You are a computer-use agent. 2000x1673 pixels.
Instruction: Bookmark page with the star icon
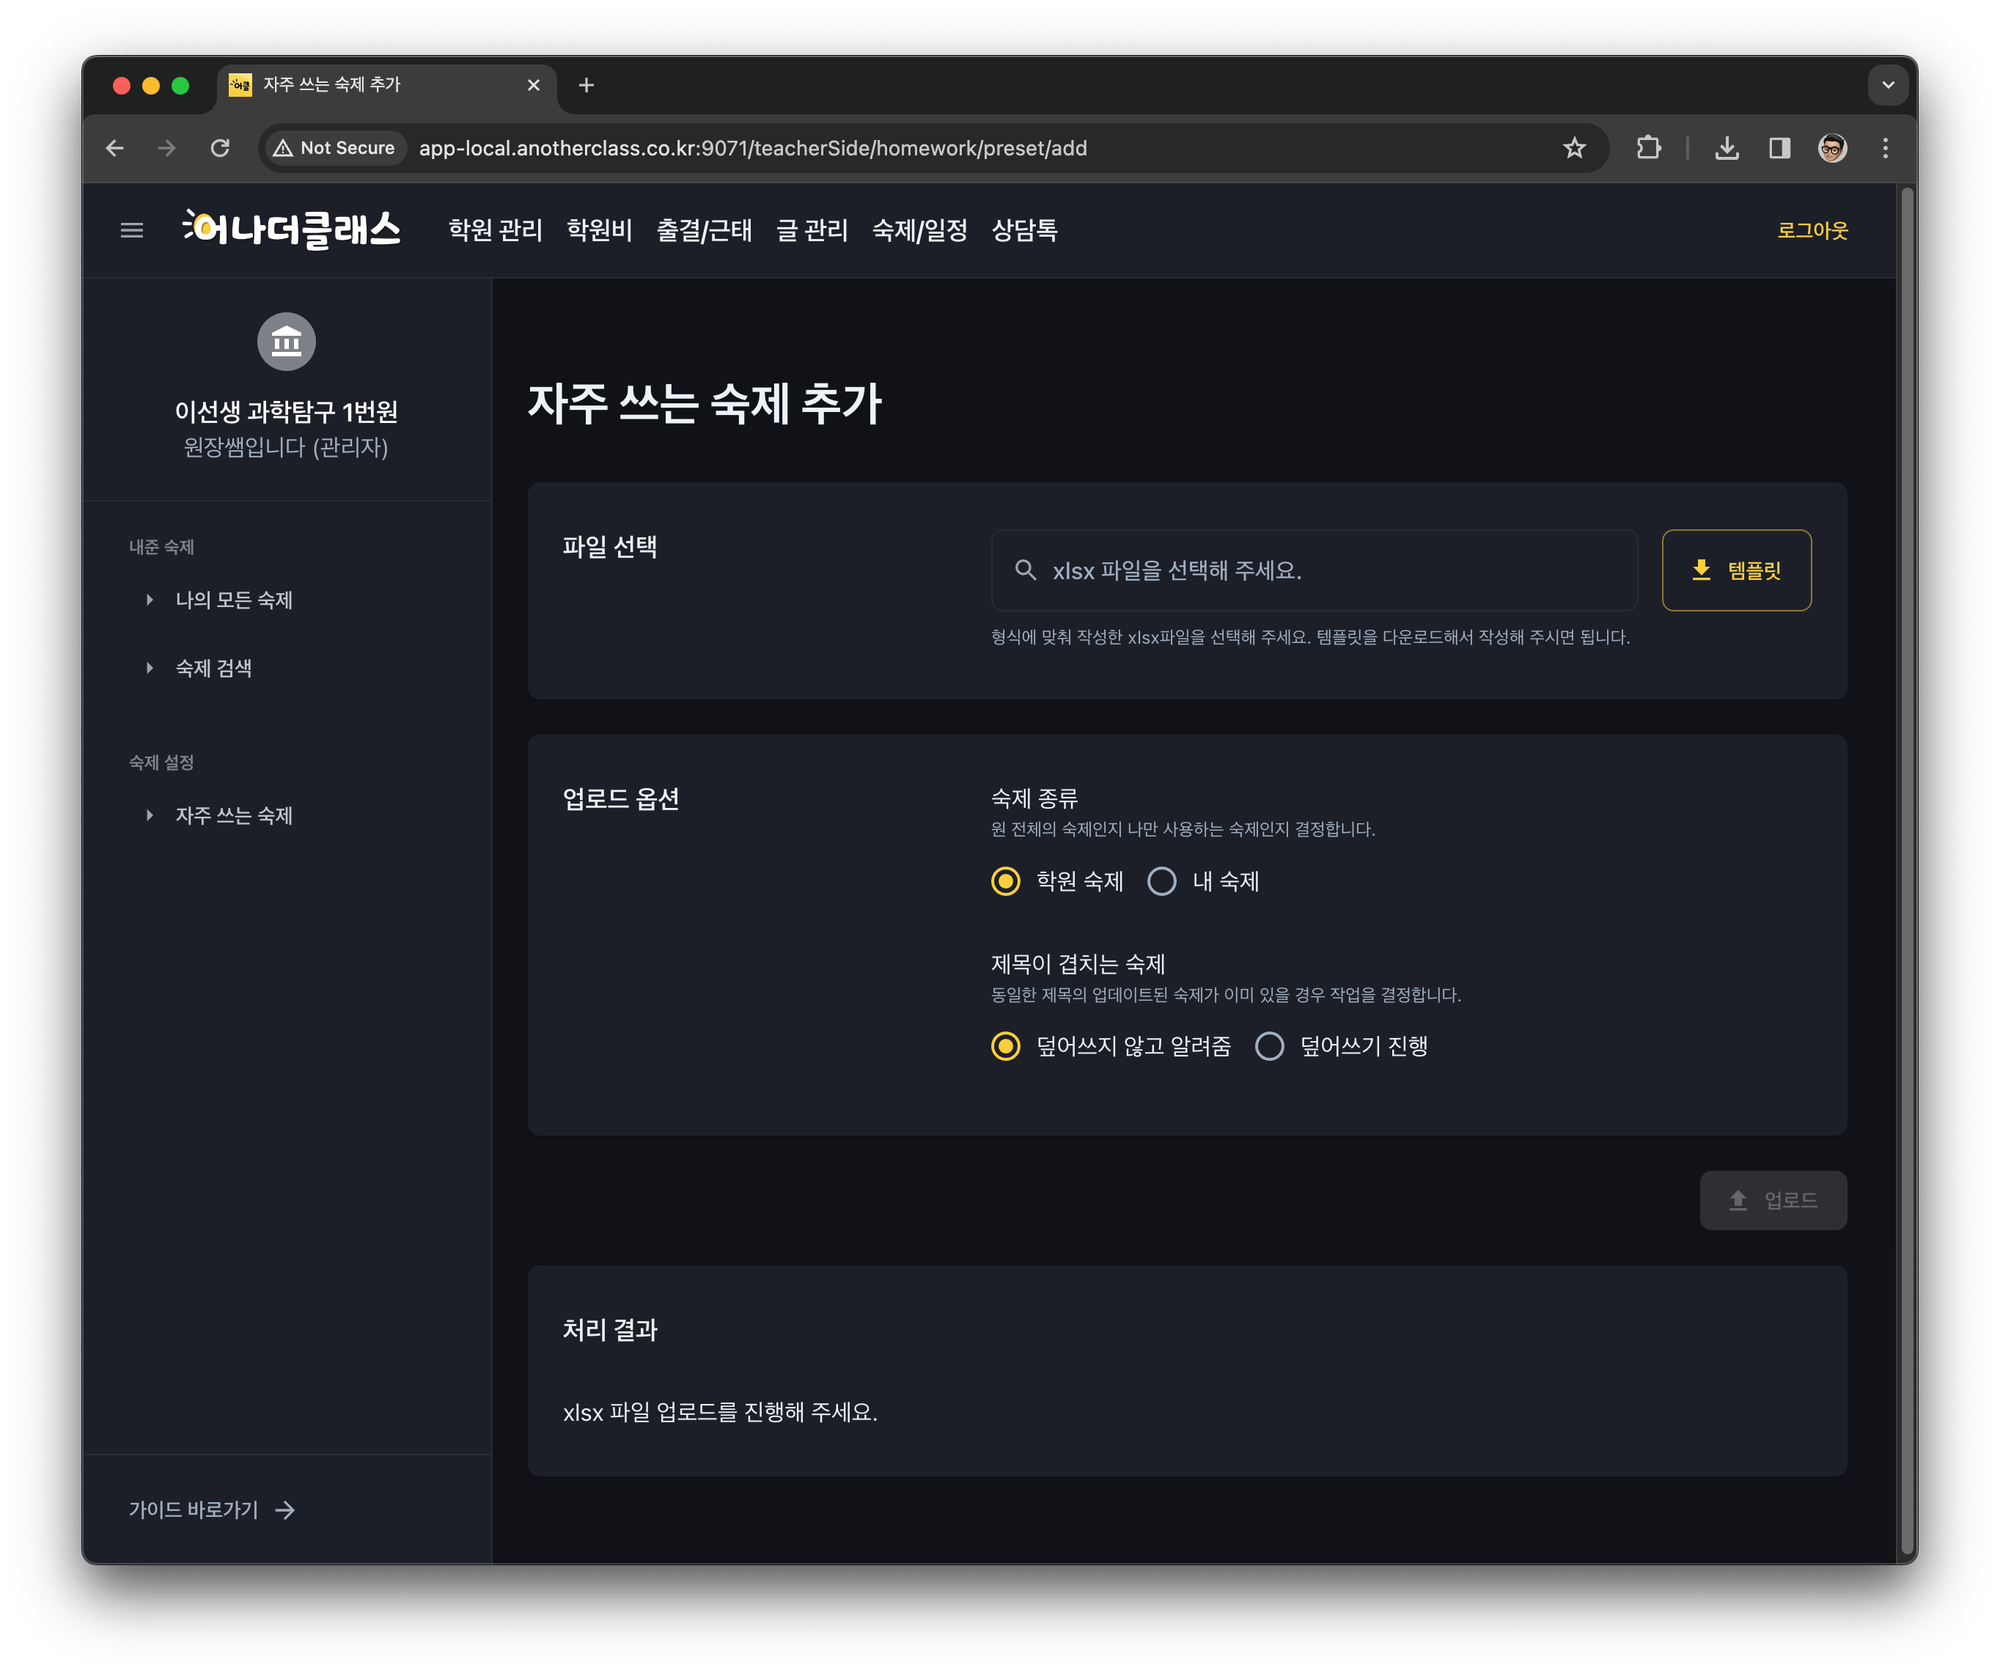[1575, 148]
